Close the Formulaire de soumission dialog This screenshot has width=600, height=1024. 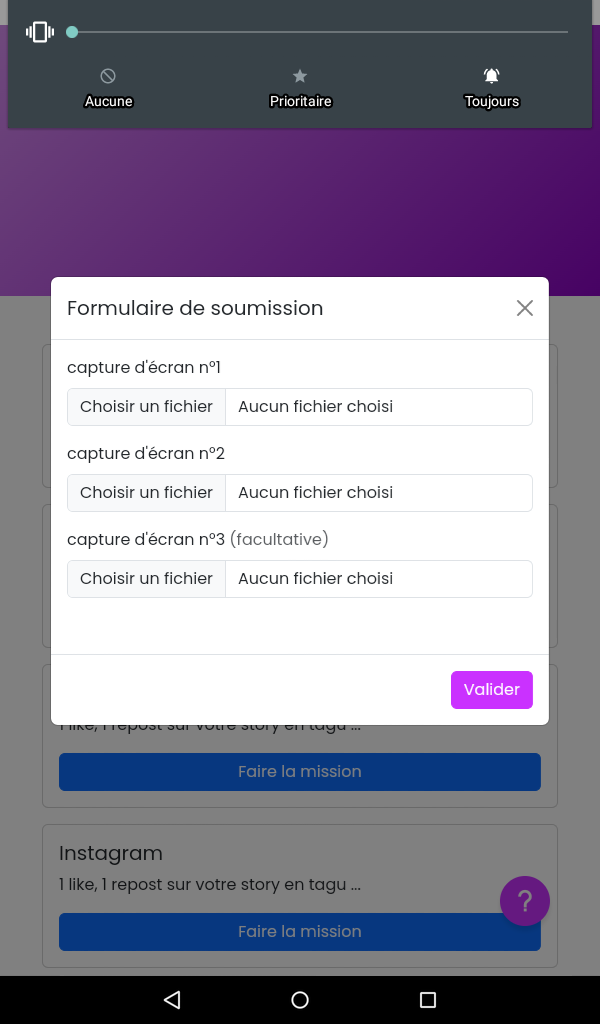pos(525,308)
